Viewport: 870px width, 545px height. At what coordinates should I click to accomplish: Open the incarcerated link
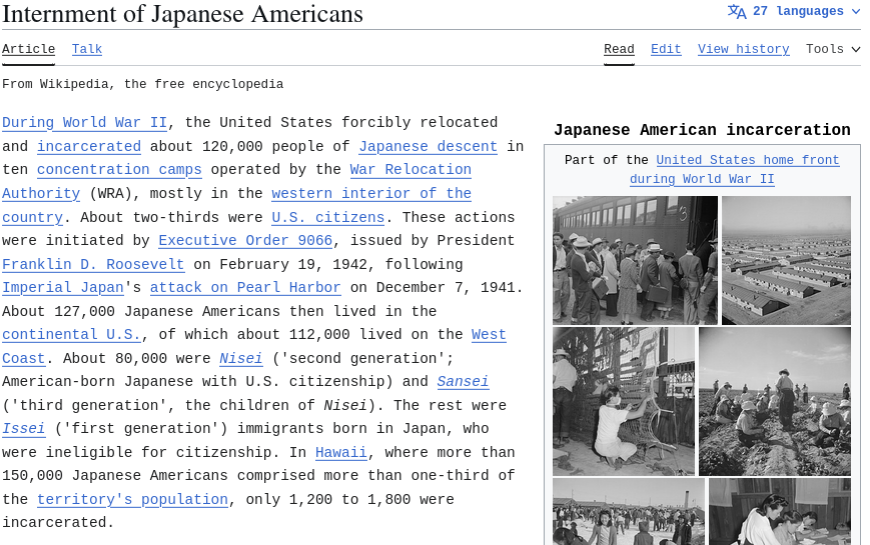point(89,146)
